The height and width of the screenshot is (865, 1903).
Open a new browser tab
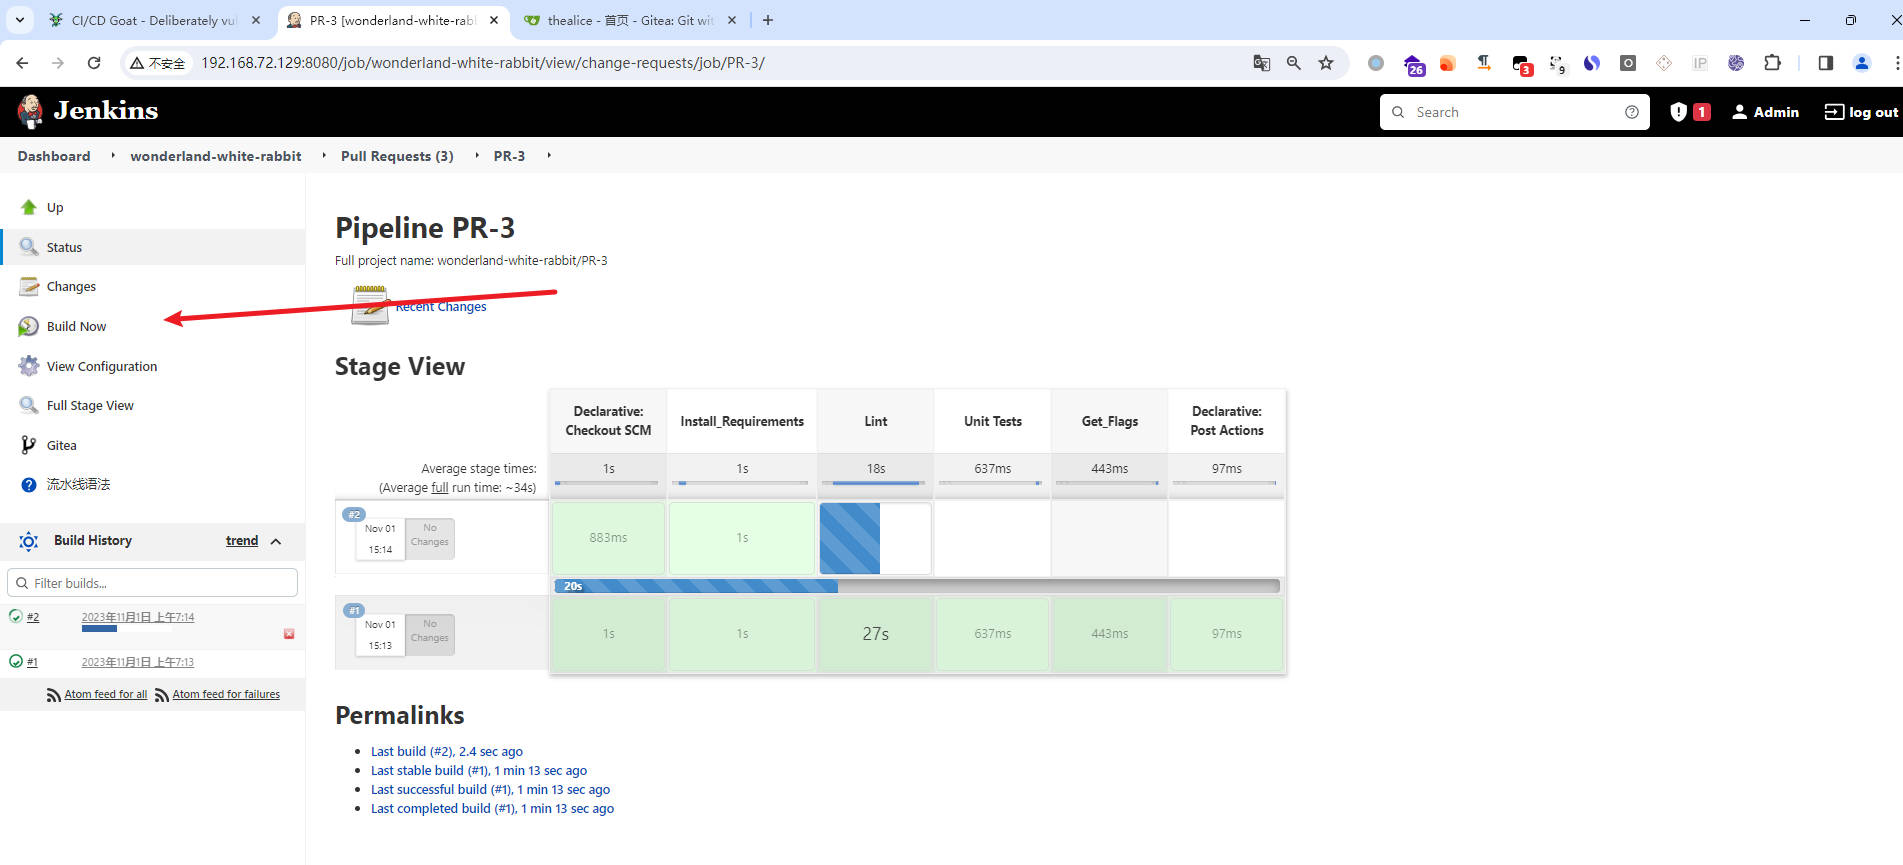[x=768, y=20]
